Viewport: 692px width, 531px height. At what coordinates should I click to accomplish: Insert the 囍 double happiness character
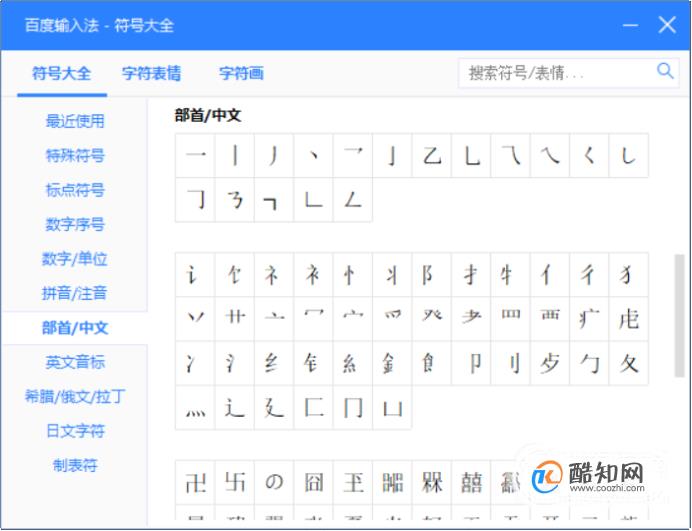click(471, 482)
